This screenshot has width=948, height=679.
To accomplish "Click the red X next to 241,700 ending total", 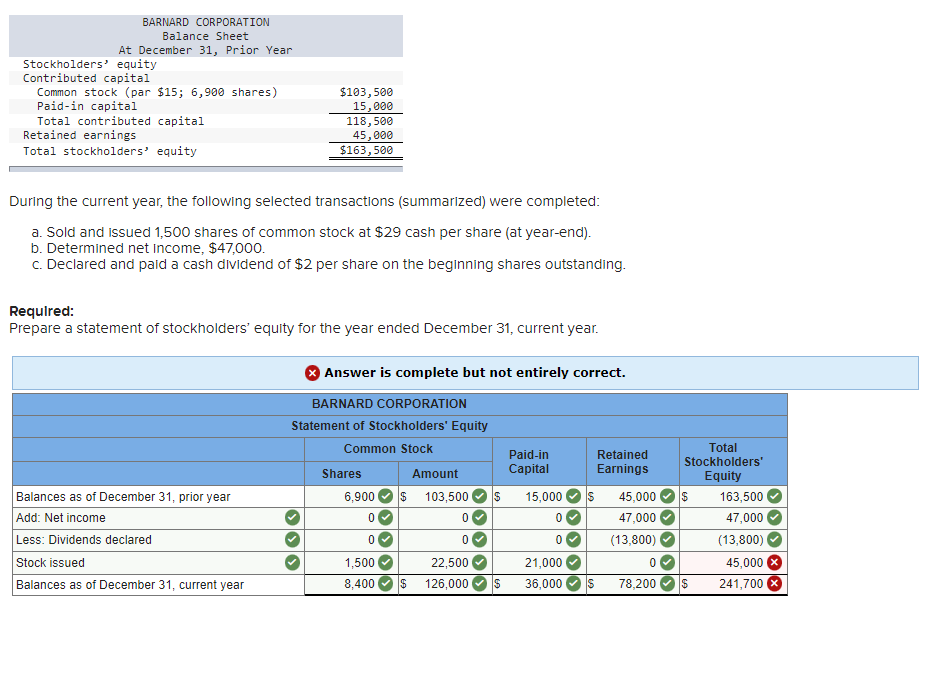I will 774,584.
